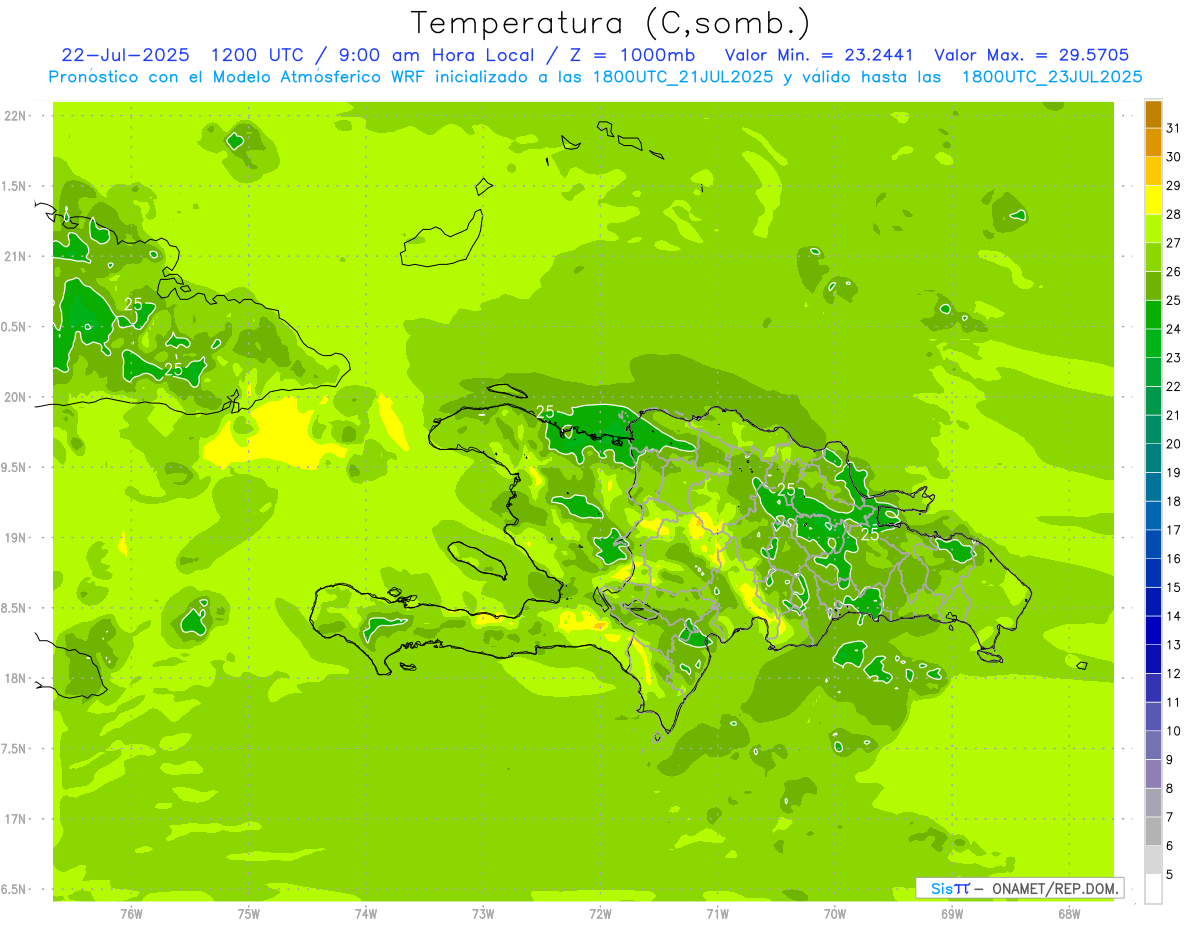This screenshot has height=927, width=1200.
Task: Select the '73W' longitude axis label
Action: (483, 913)
